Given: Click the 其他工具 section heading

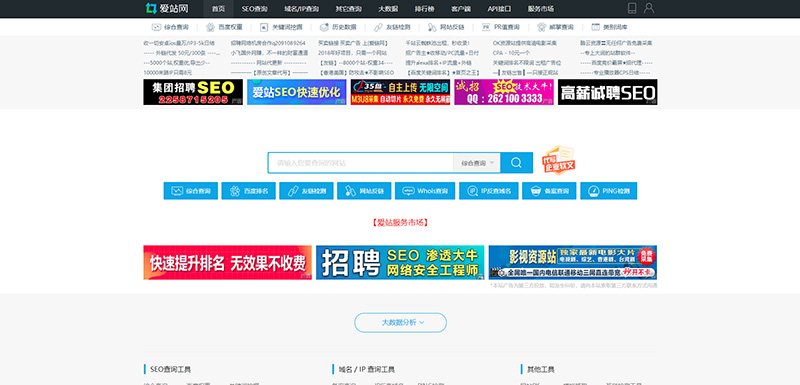Looking at the screenshot, I should point(541,369).
